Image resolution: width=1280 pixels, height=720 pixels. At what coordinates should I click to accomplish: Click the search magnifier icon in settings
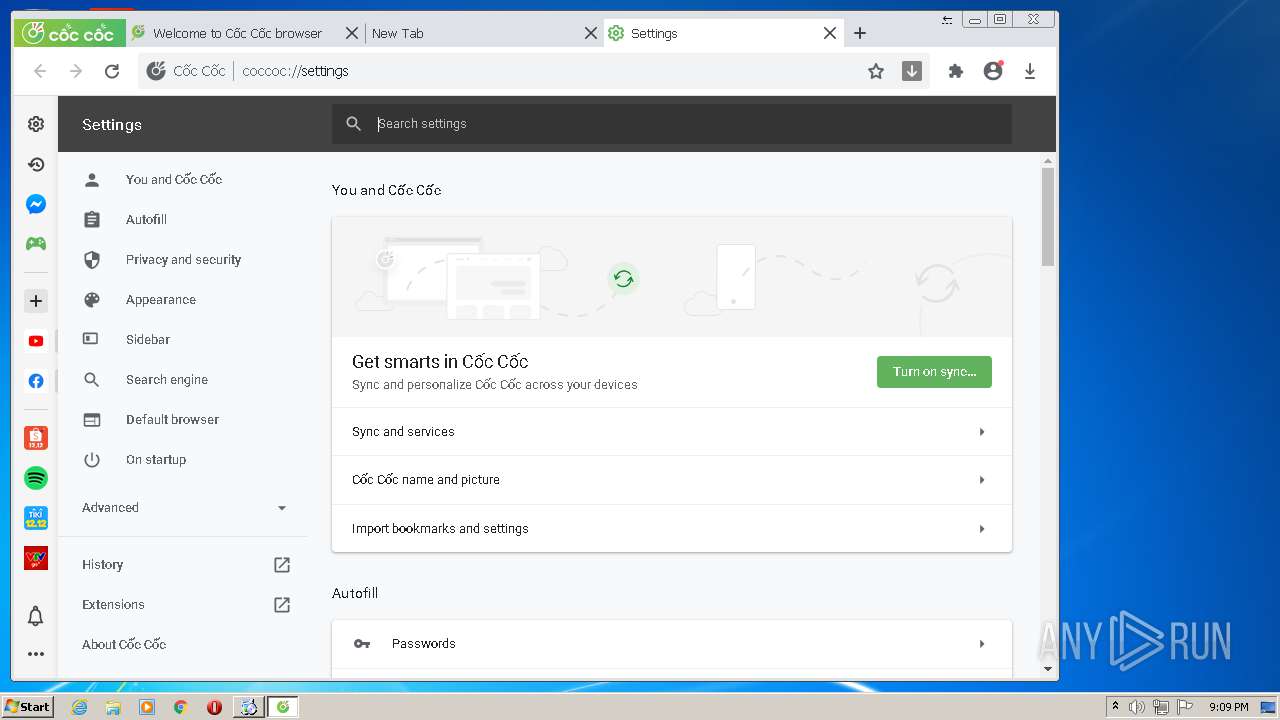coord(353,124)
